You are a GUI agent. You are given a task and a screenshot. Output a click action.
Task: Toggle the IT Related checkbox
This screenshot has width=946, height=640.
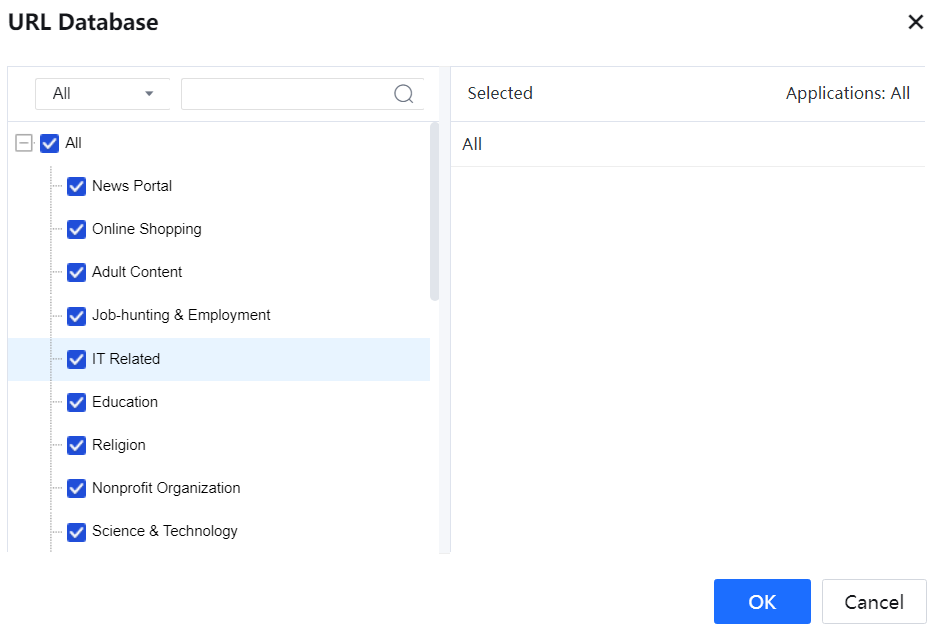[76, 359]
